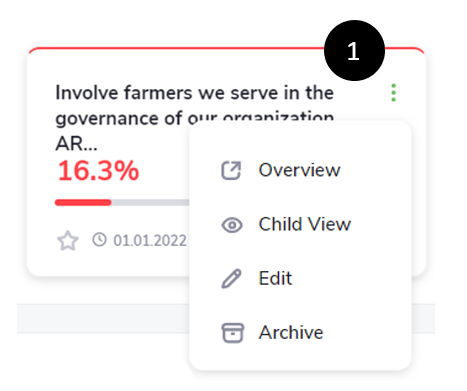Click the grey unfilled progress bar portion
Screen dimensions: 467x391
(150, 202)
